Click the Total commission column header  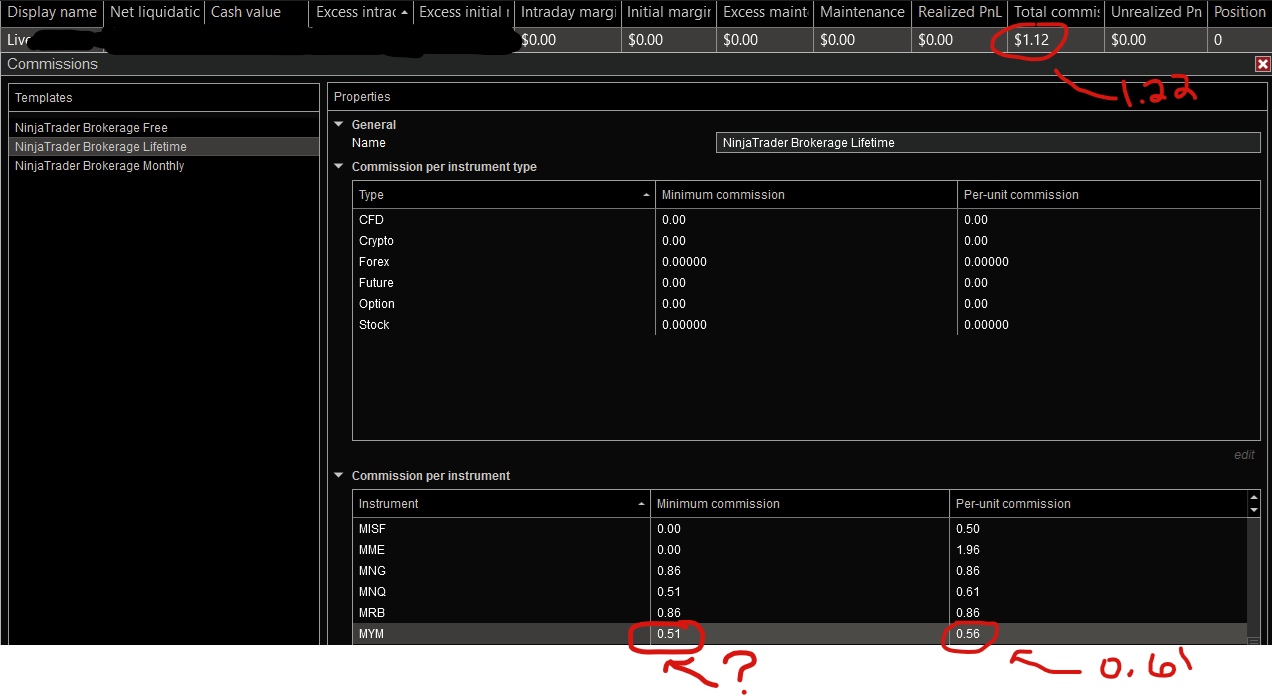1056,13
